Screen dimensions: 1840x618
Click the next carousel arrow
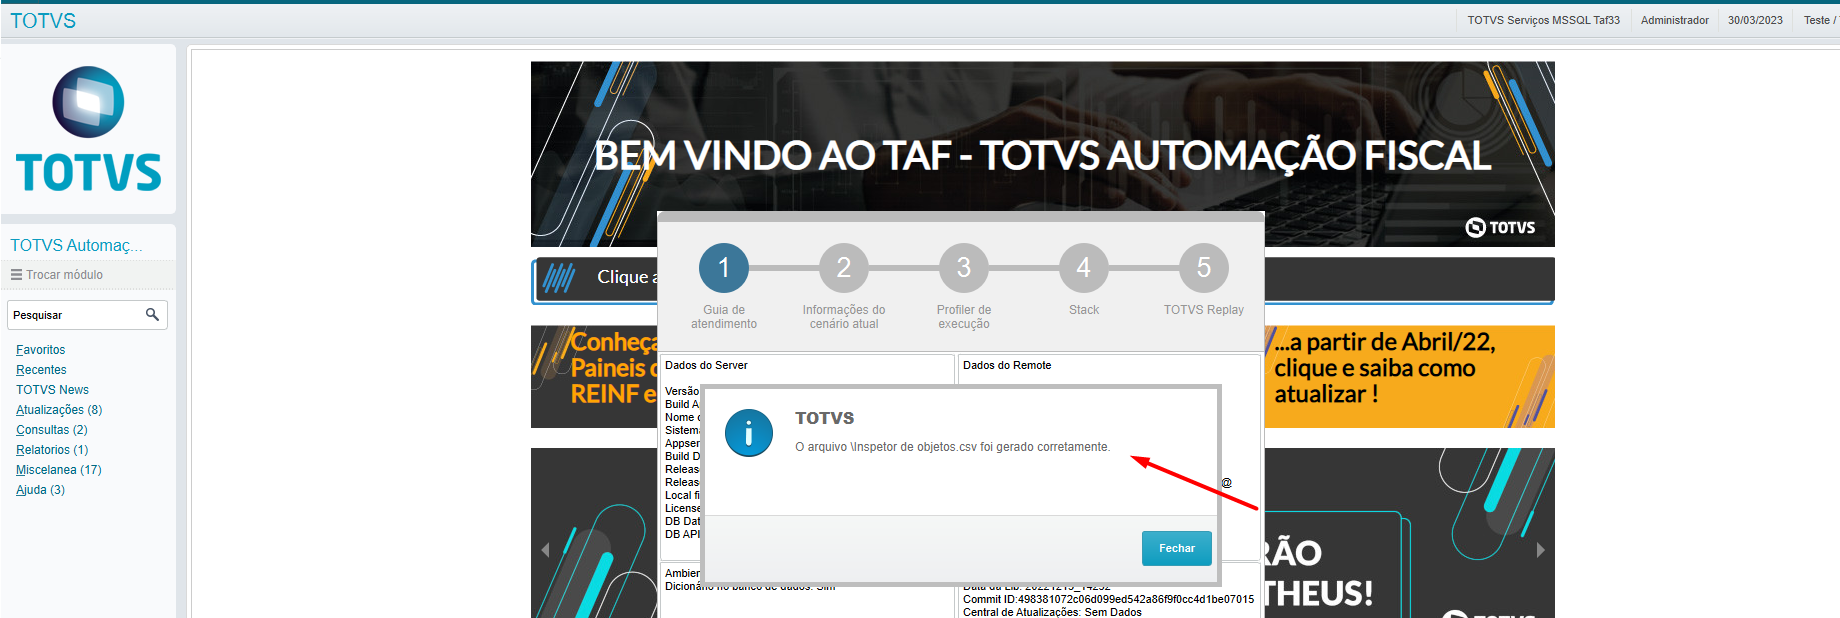point(1540,550)
